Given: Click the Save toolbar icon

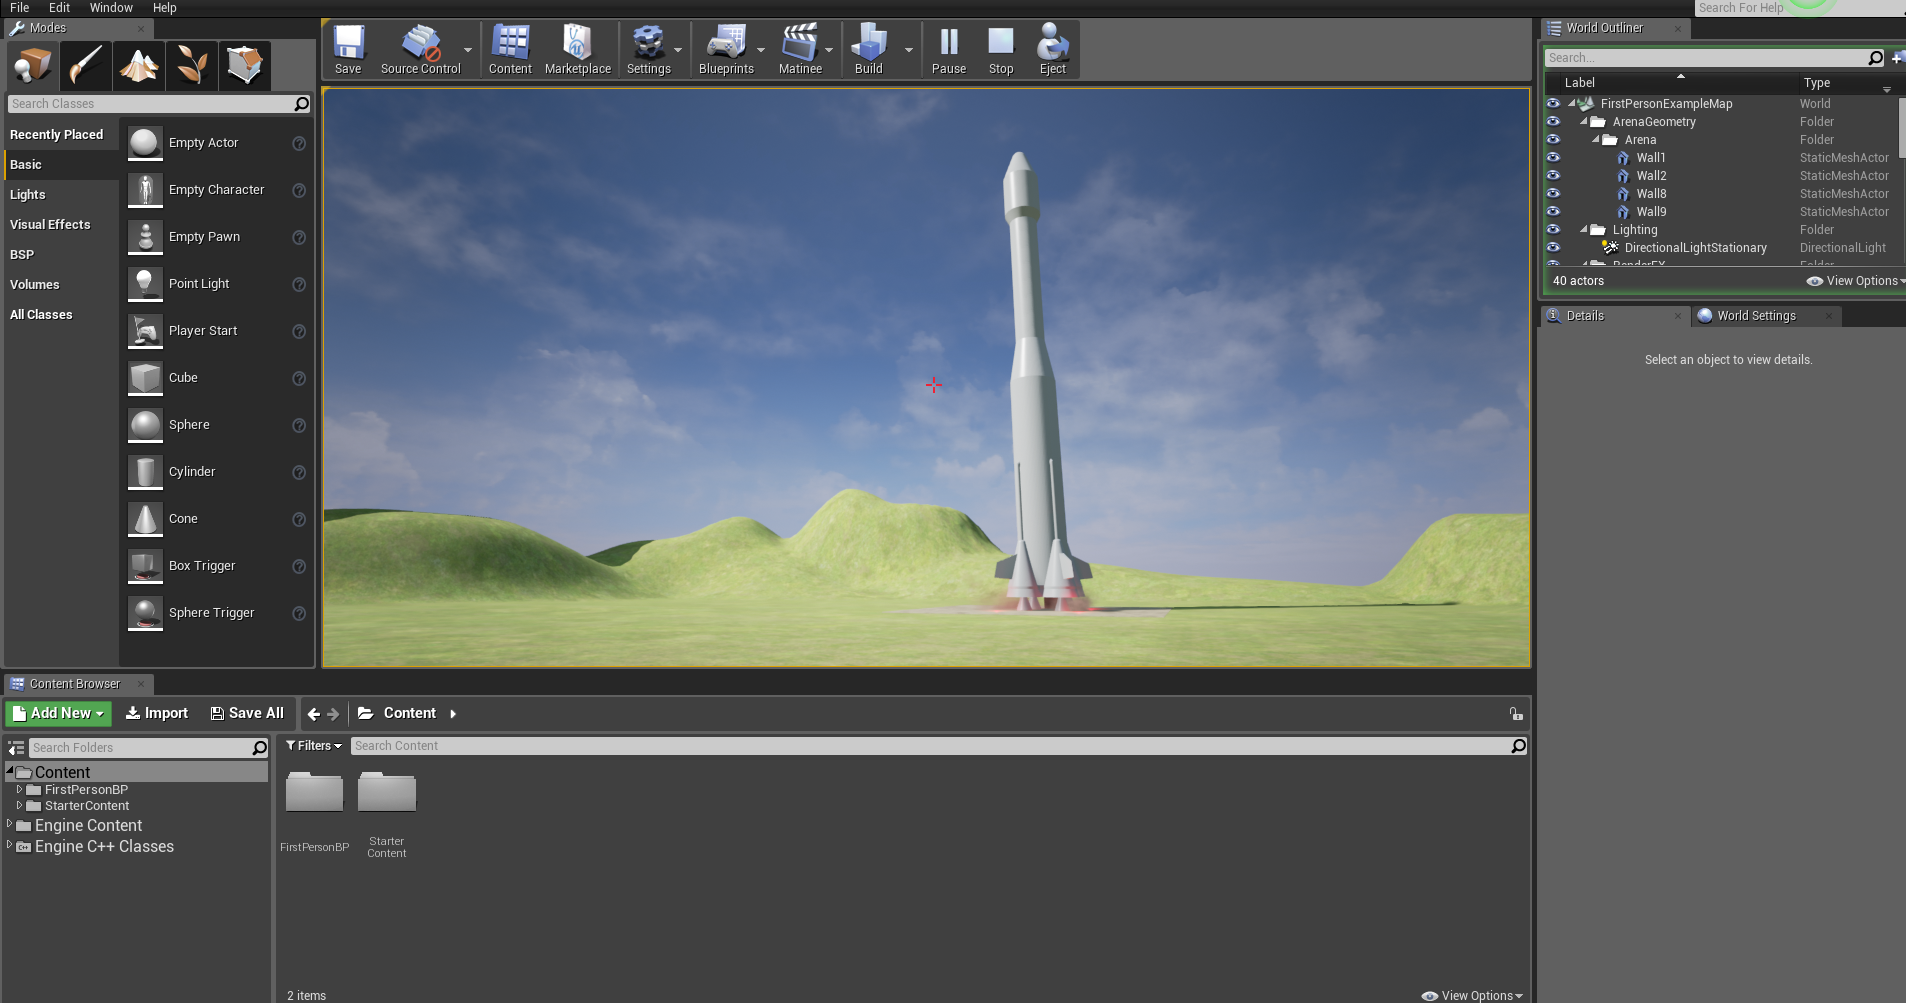Looking at the screenshot, I should 348,50.
